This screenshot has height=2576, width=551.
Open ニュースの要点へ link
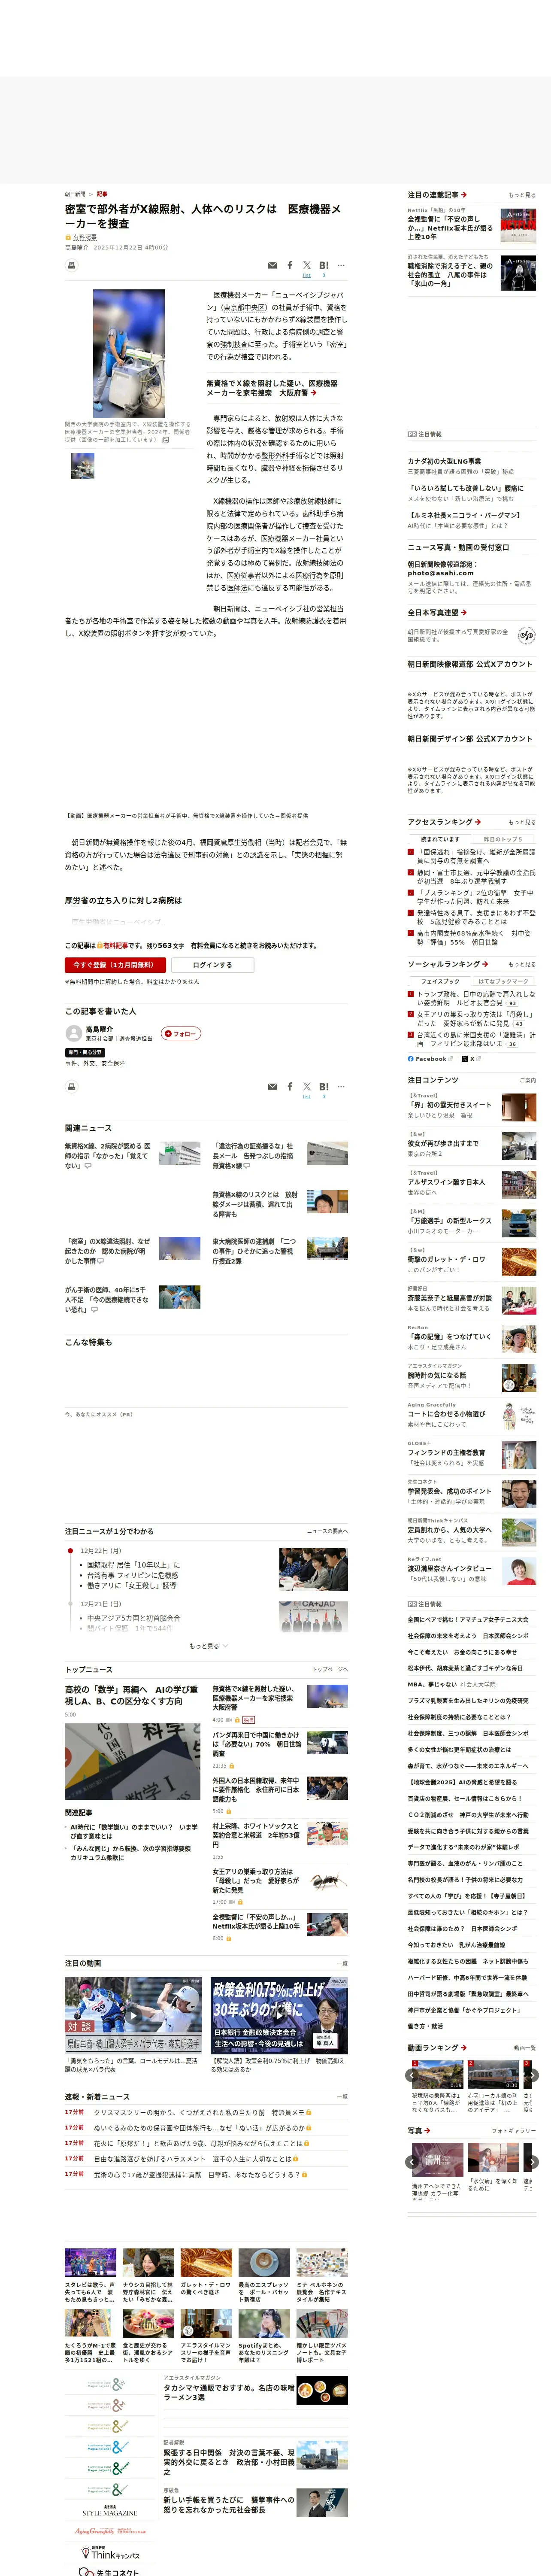(327, 1531)
